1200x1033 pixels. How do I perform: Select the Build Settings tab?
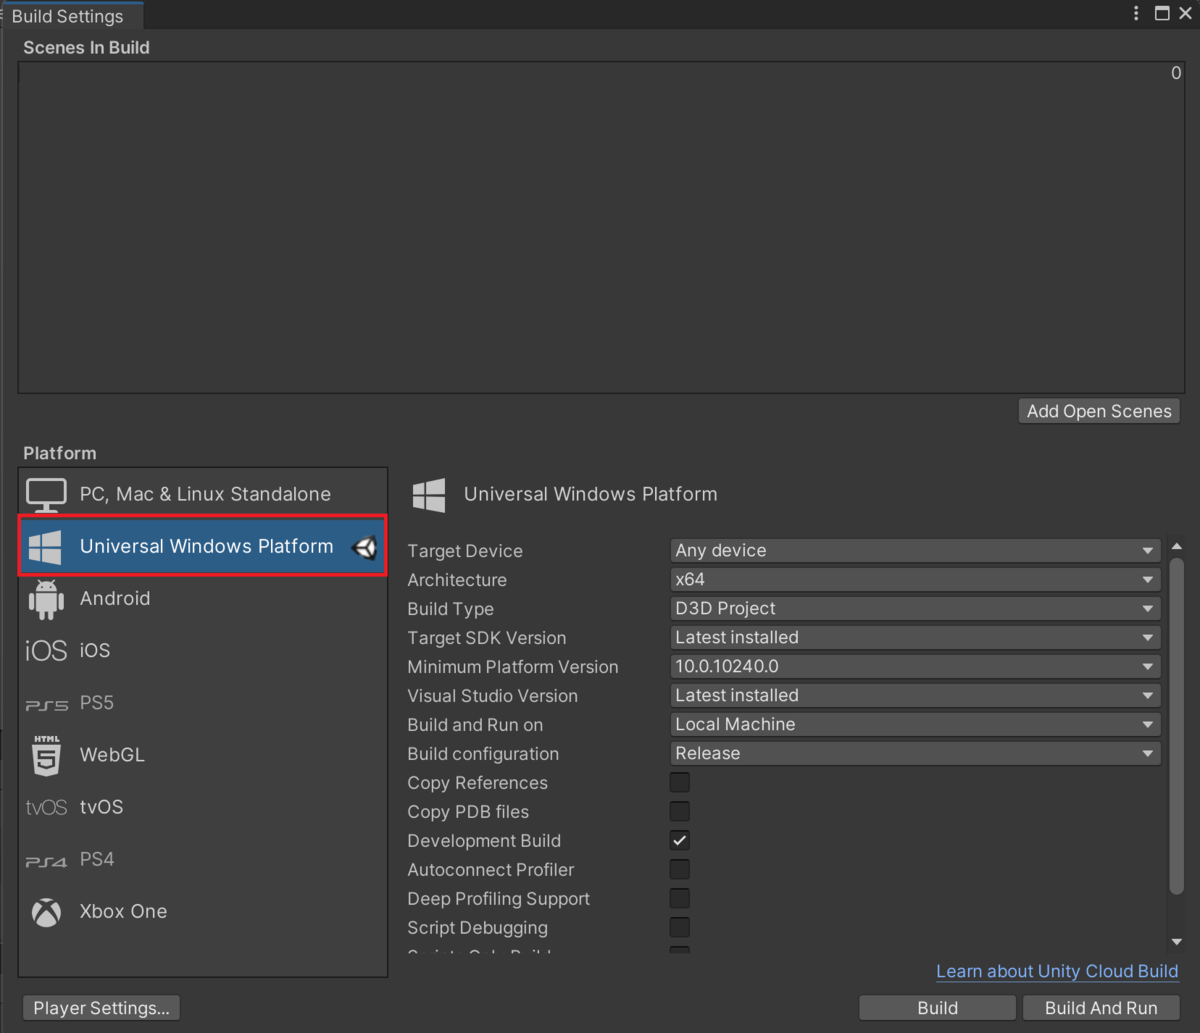pyautogui.click(x=72, y=16)
